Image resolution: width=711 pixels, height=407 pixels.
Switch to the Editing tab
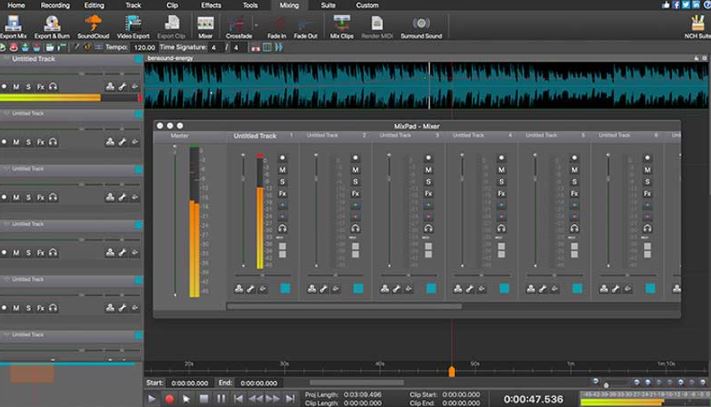pyautogui.click(x=94, y=5)
